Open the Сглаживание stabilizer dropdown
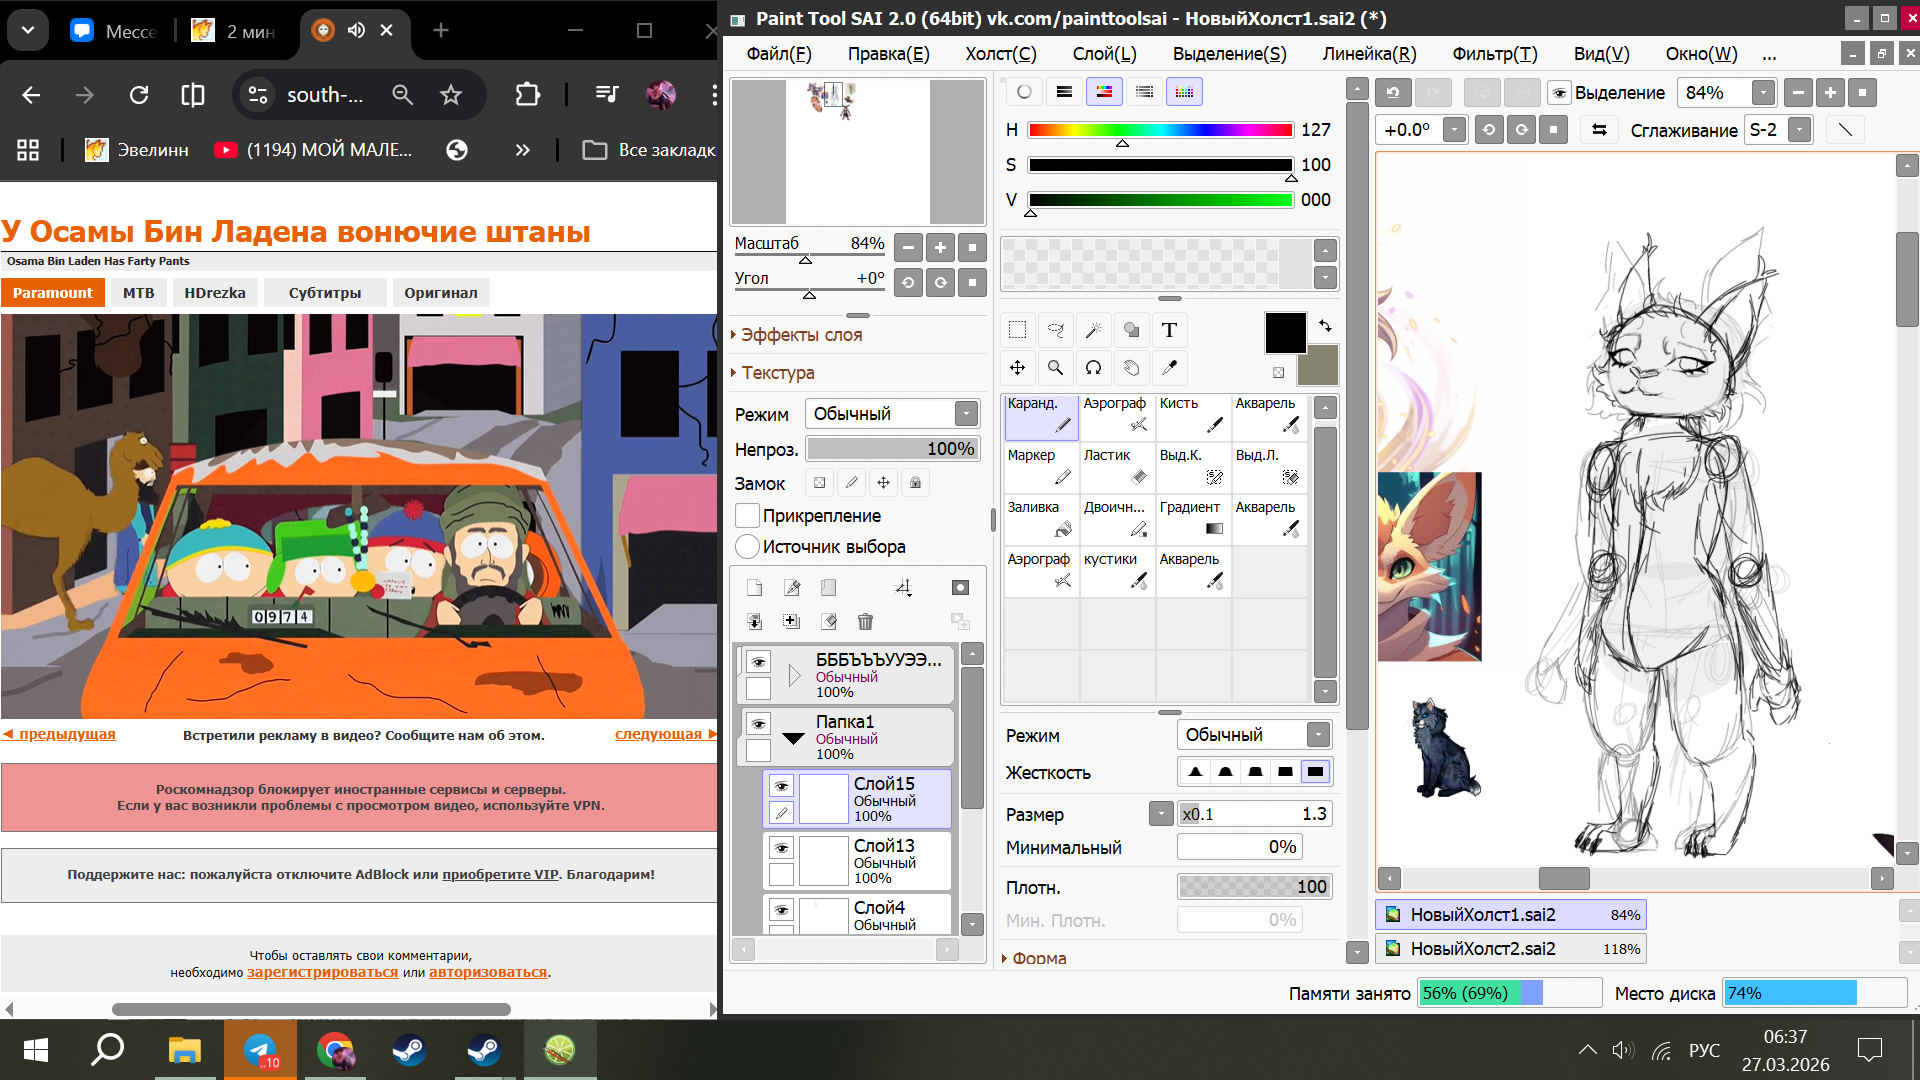 (1799, 130)
